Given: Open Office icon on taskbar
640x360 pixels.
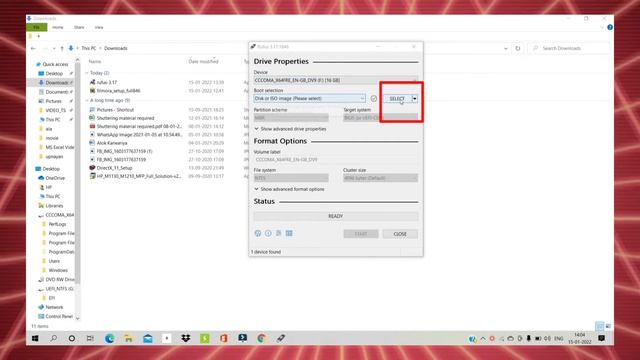Looking at the screenshot, I should [224, 338].
